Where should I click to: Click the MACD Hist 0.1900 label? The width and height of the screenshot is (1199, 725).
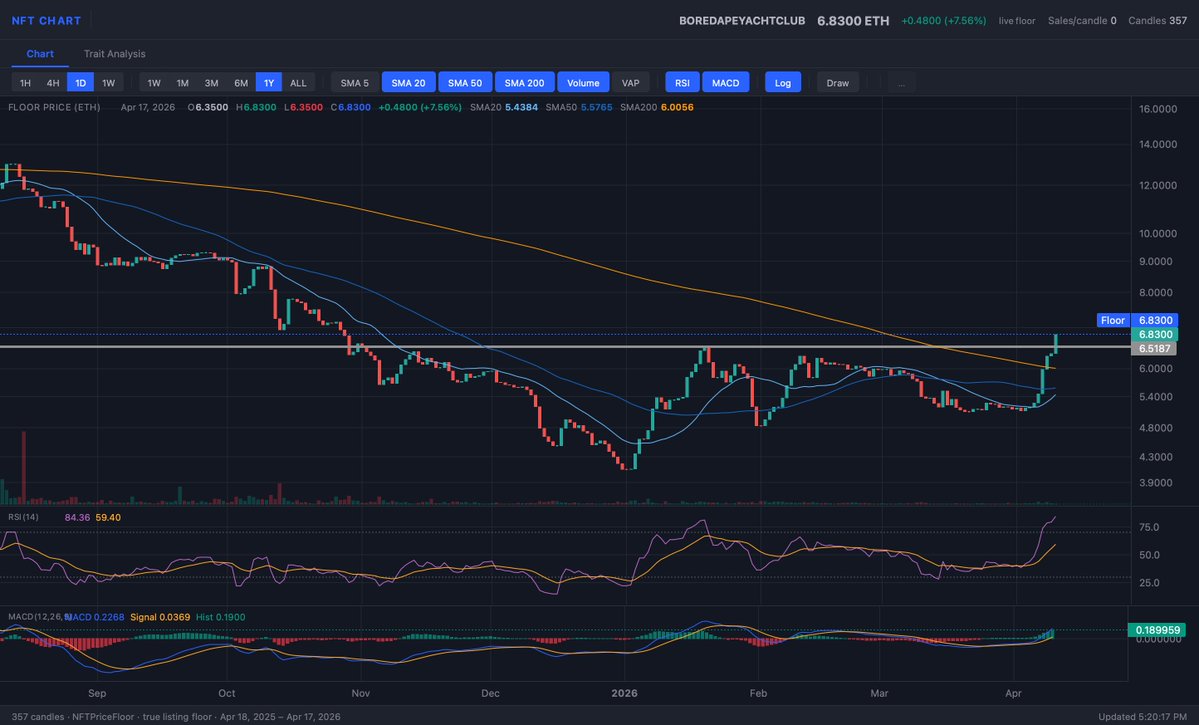(220, 617)
